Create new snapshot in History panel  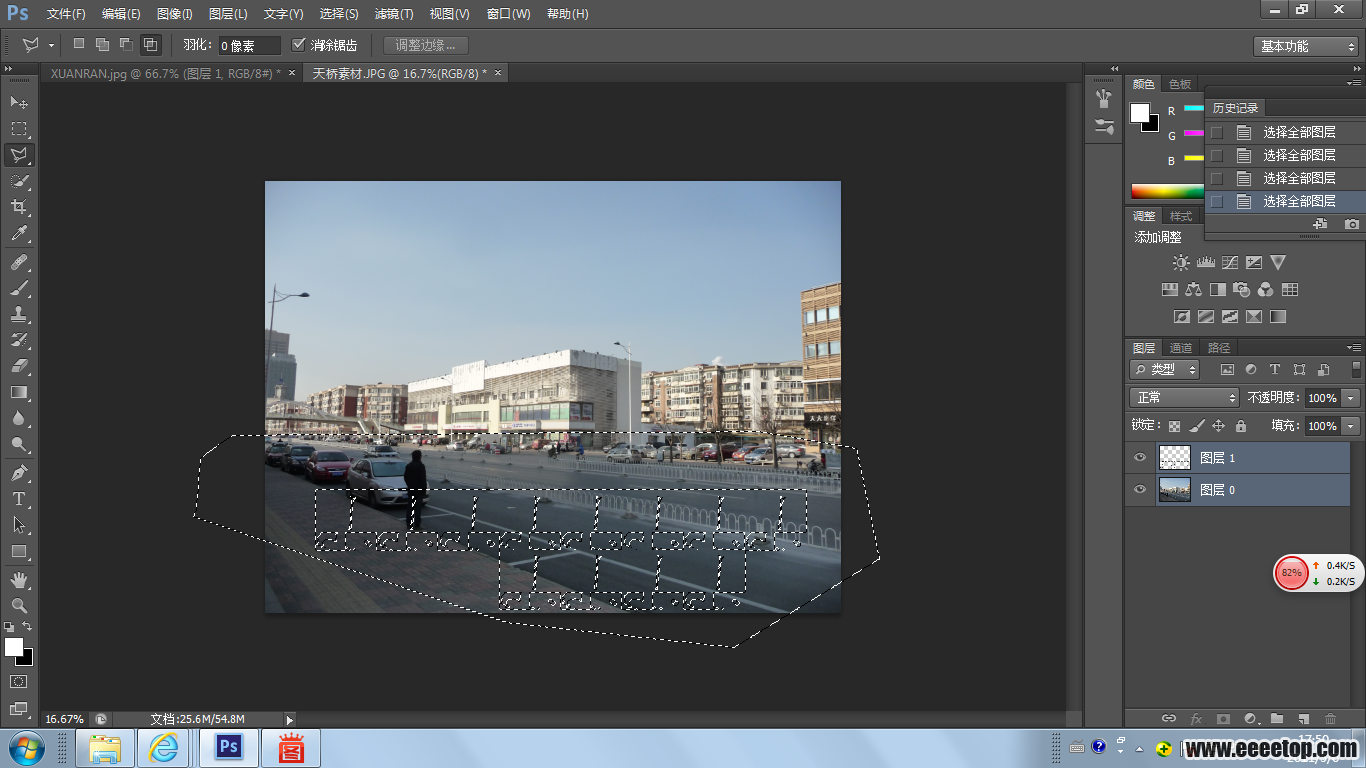[1352, 224]
